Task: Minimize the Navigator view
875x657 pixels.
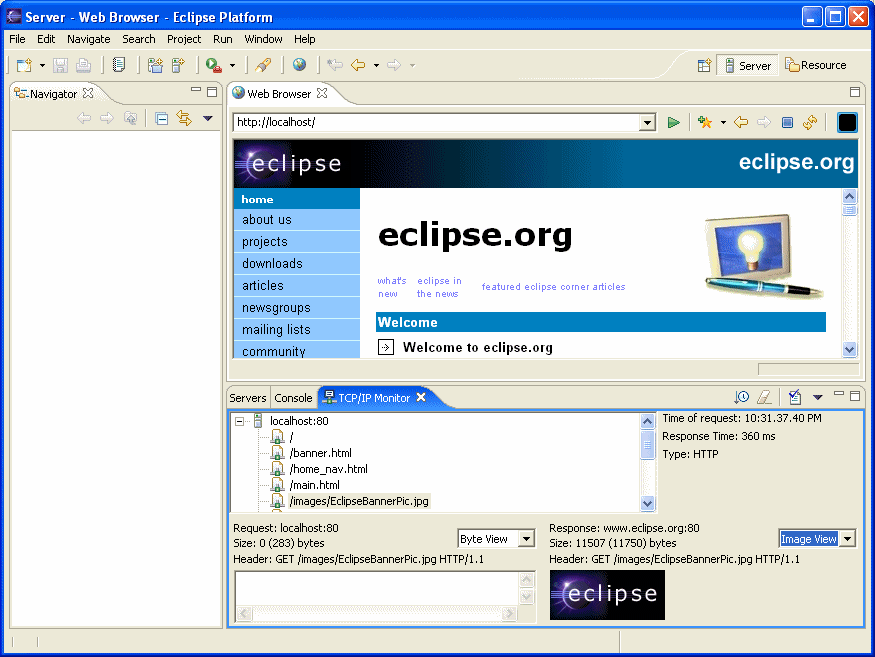Action: point(195,90)
